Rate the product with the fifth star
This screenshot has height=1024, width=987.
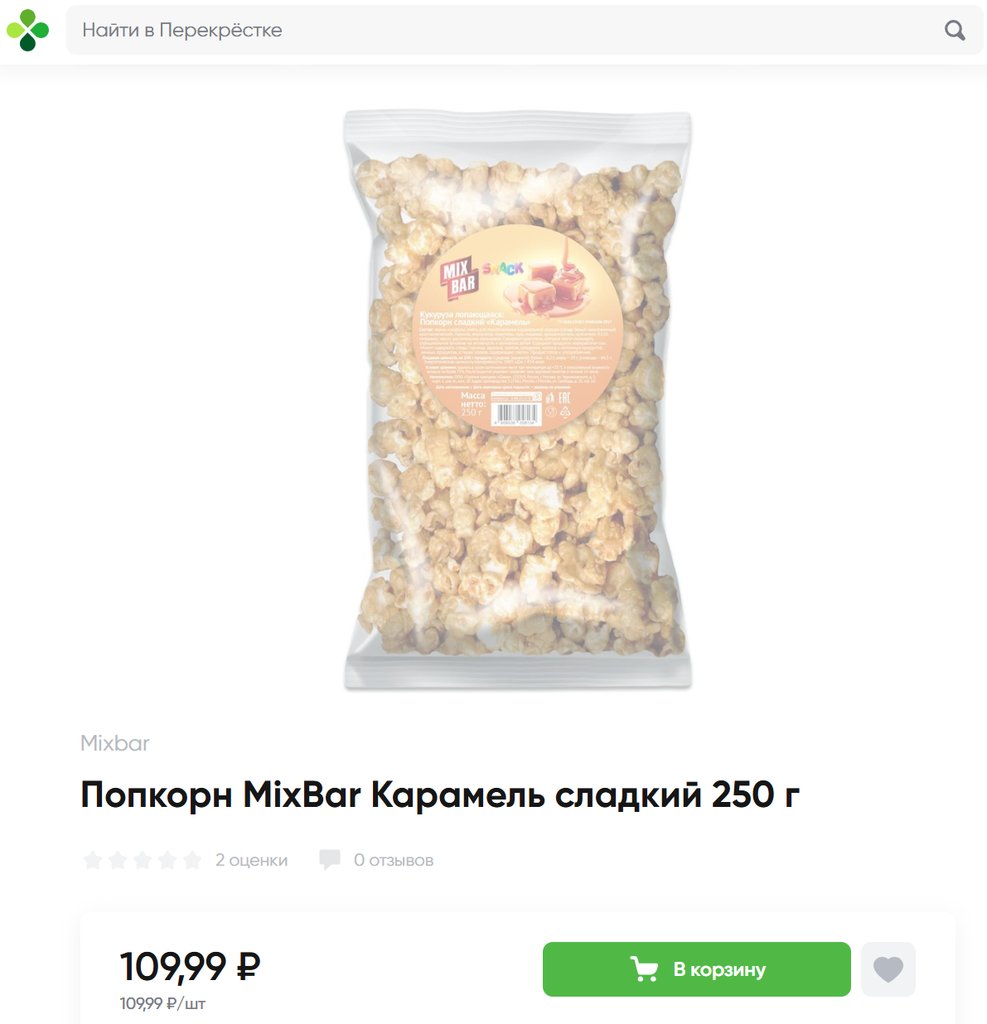[x=192, y=860]
